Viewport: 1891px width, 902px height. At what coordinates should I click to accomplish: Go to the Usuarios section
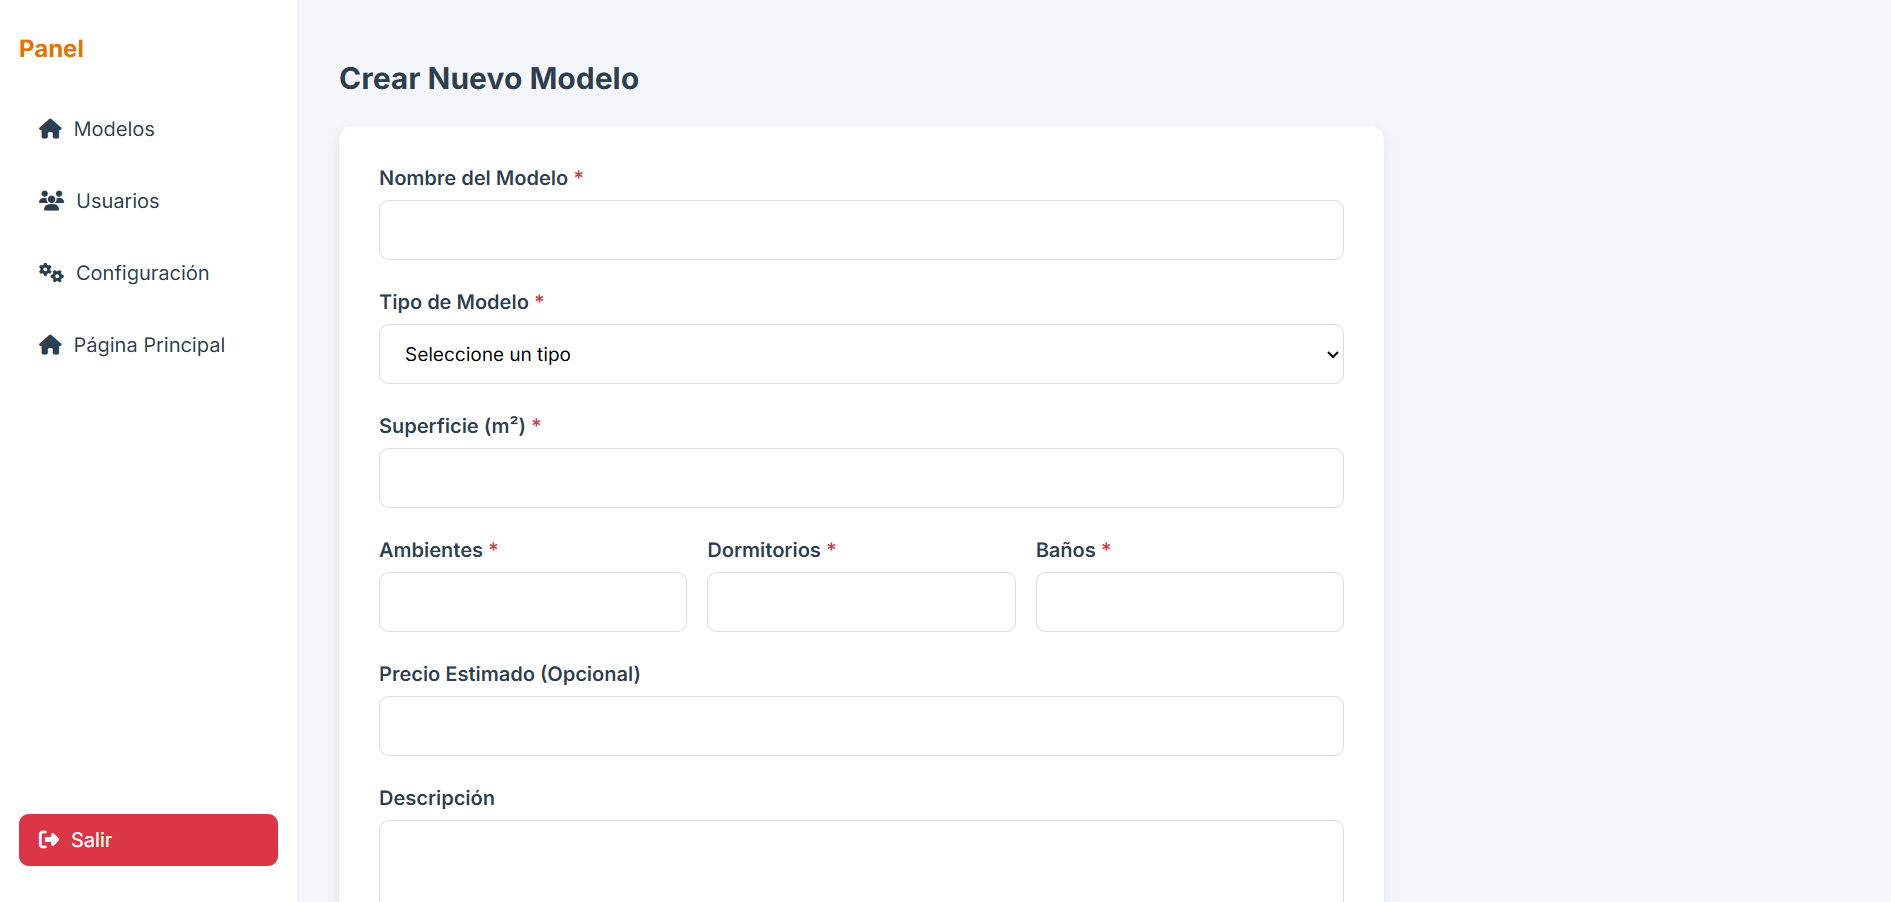[x=117, y=201]
